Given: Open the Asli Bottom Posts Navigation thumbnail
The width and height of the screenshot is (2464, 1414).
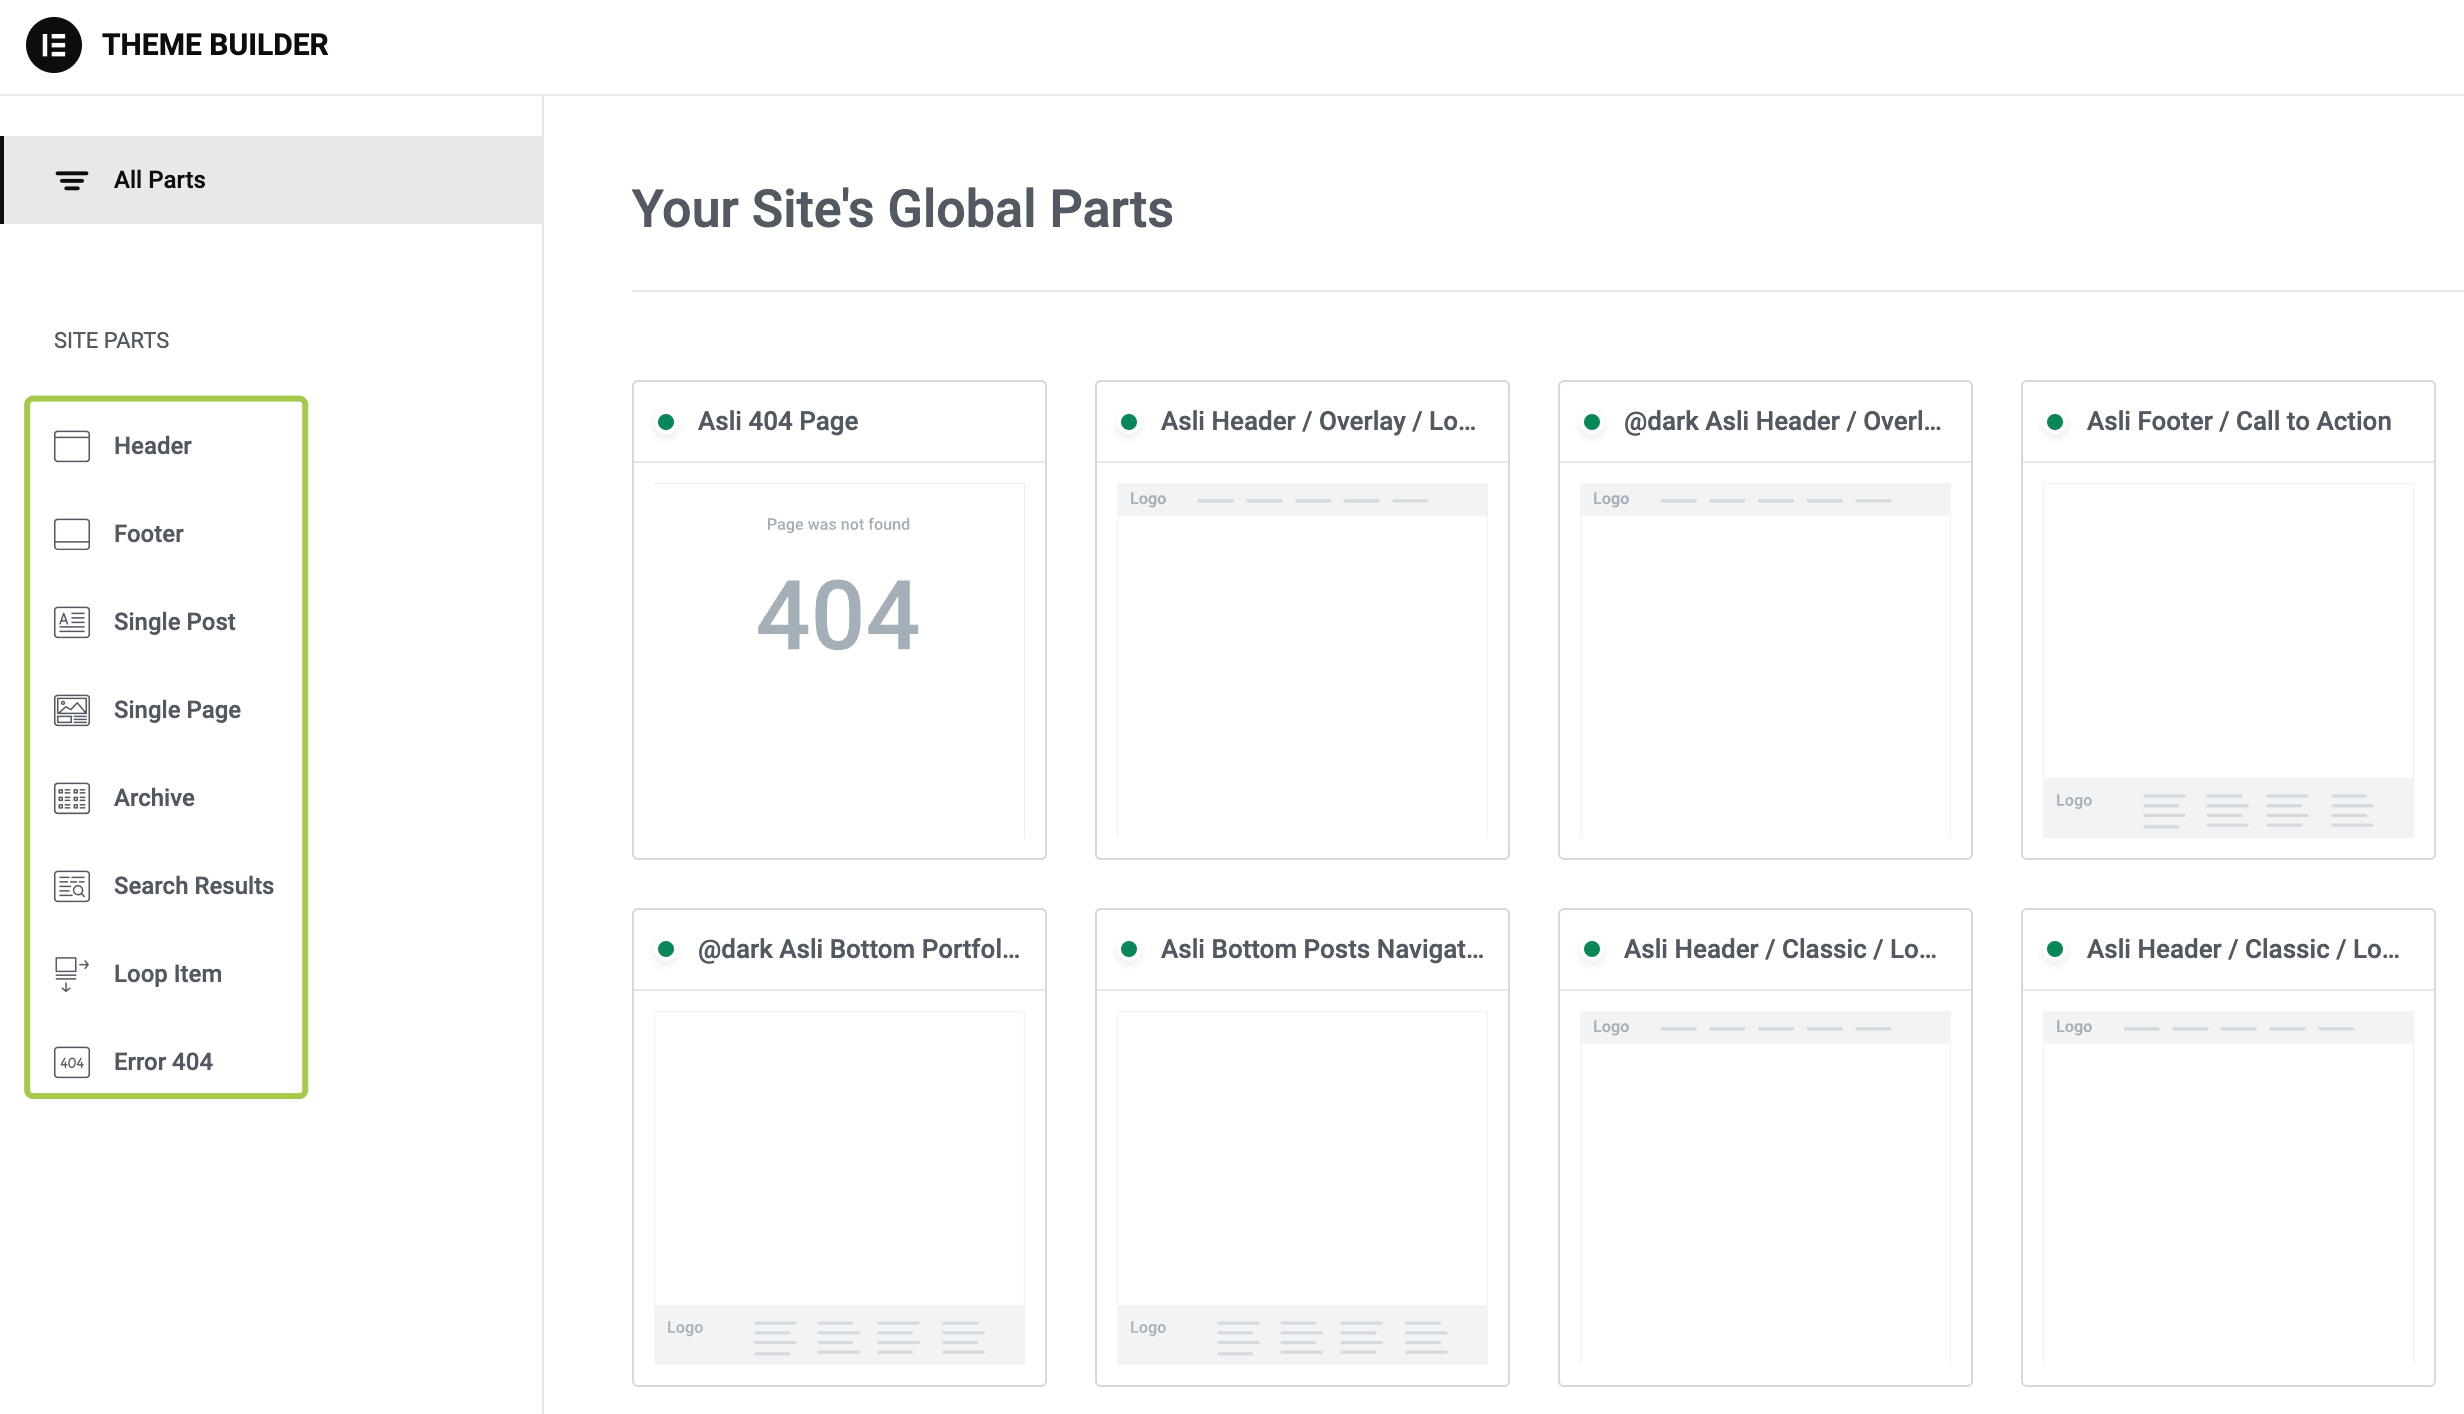Looking at the screenshot, I should point(1301,1187).
